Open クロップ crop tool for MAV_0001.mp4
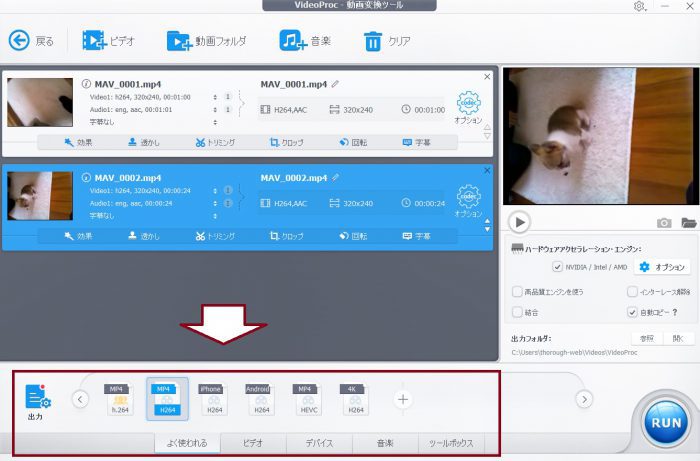The width and height of the screenshot is (700, 461). (287, 142)
